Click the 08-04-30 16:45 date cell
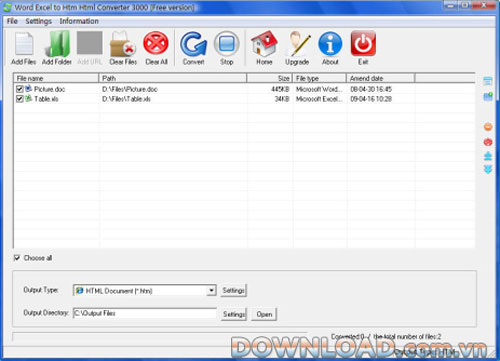 tap(371, 89)
